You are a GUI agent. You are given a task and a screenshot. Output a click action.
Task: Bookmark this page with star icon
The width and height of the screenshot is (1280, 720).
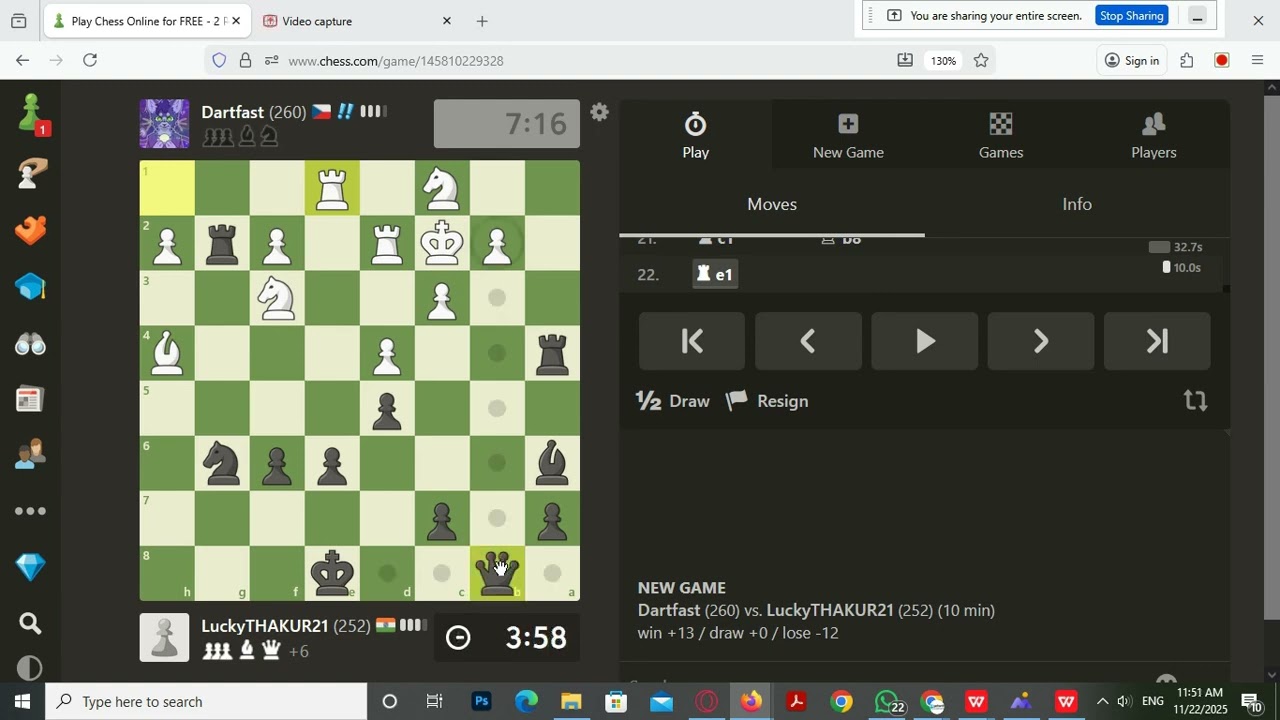coord(981,61)
